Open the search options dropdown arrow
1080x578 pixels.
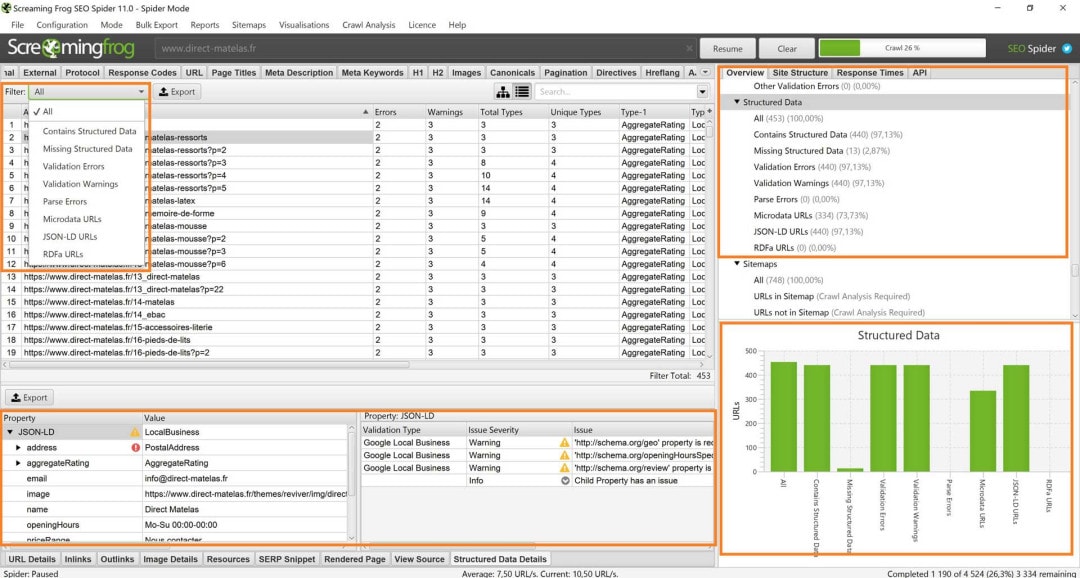tap(702, 92)
